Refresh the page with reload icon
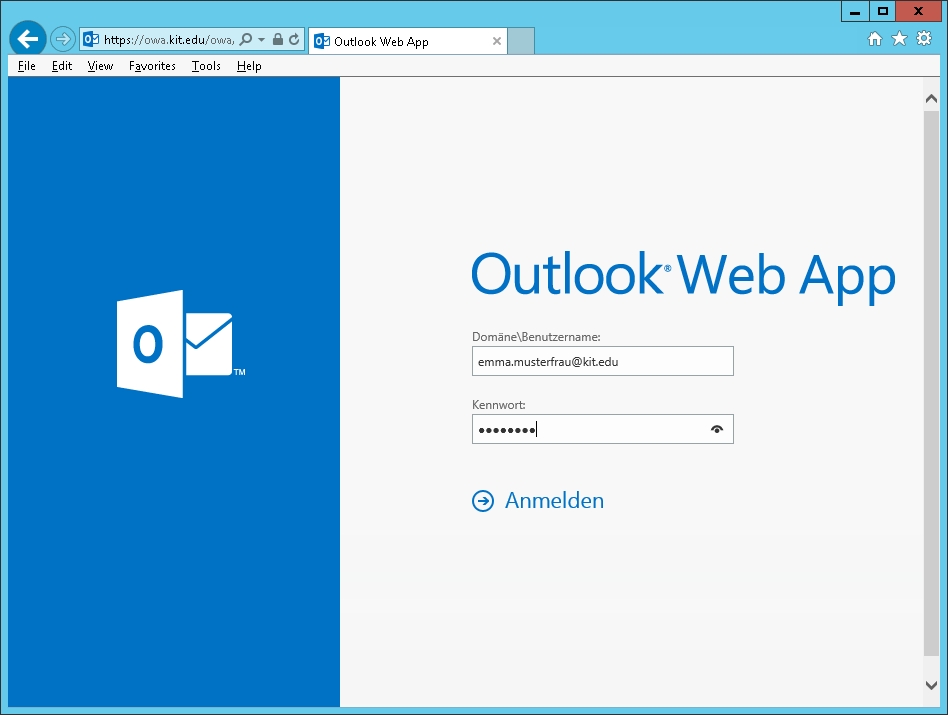948x715 pixels. coord(294,39)
